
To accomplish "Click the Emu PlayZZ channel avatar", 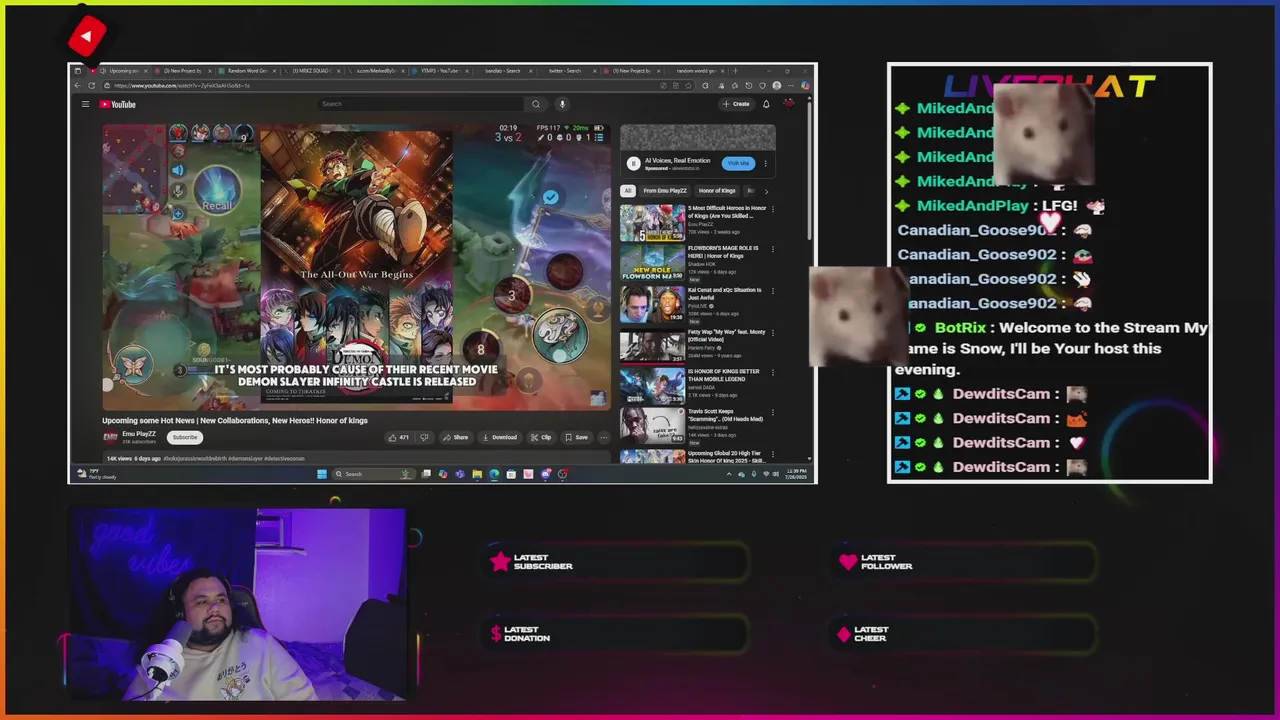I will coord(110,437).
